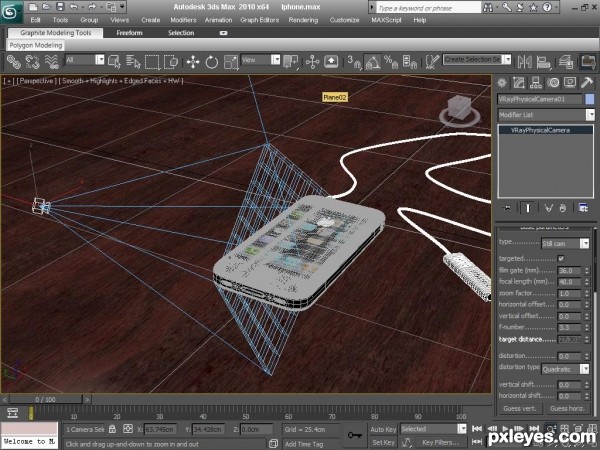Open distortion type Quadratic dropdown
Image resolution: width=600 pixels, height=450 pixels.
tap(565, 369)
